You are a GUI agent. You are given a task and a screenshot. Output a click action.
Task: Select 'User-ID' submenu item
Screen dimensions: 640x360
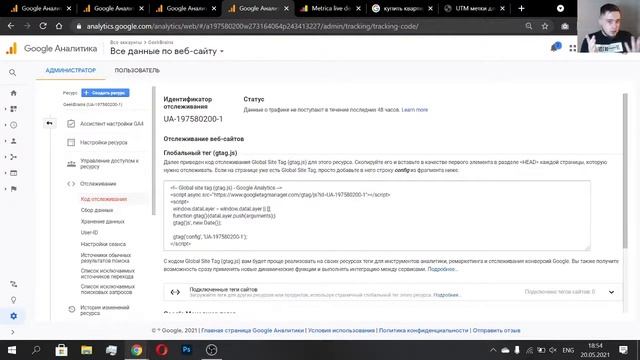(x=89, y=232)
